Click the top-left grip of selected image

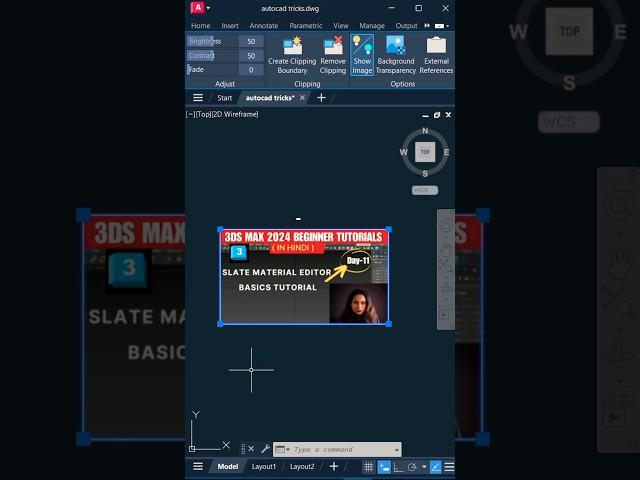coord(220,229)
